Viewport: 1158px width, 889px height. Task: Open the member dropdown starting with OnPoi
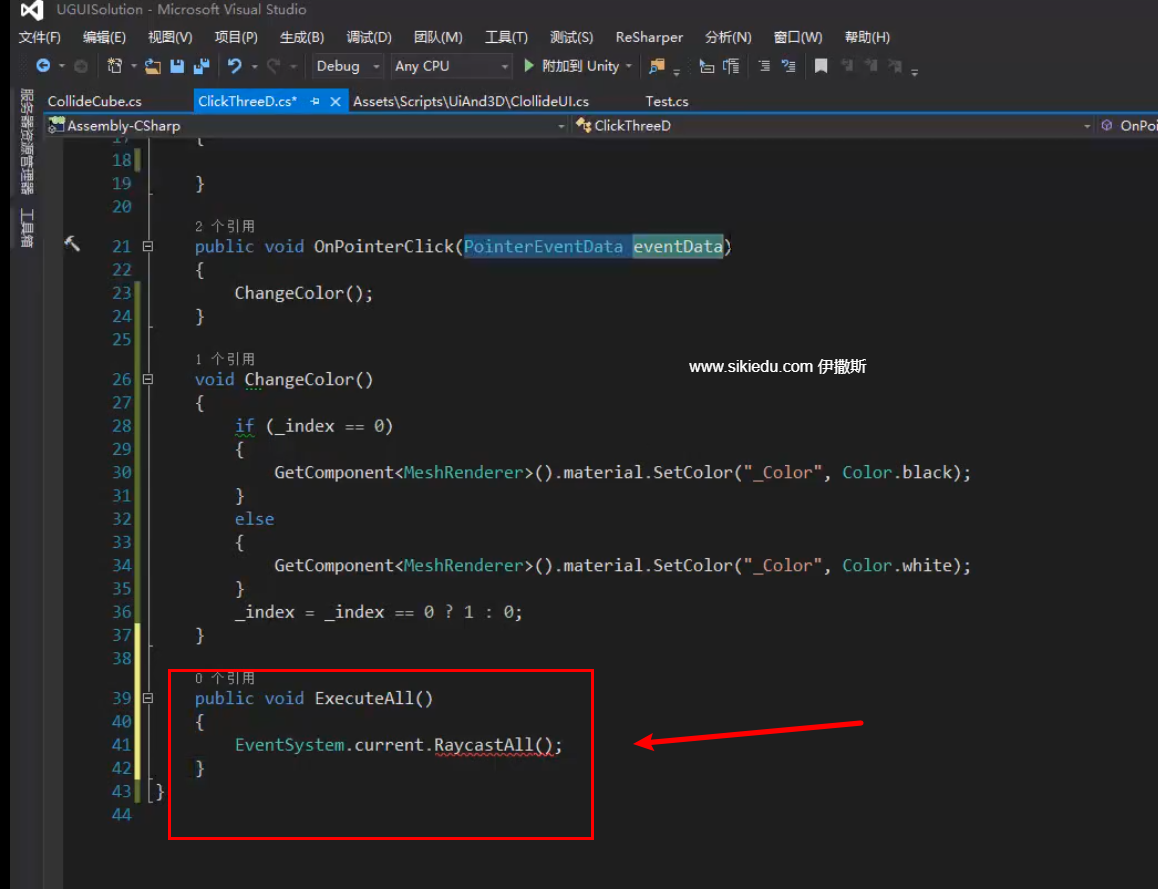pyautogui.click(x=1128, y=126)
